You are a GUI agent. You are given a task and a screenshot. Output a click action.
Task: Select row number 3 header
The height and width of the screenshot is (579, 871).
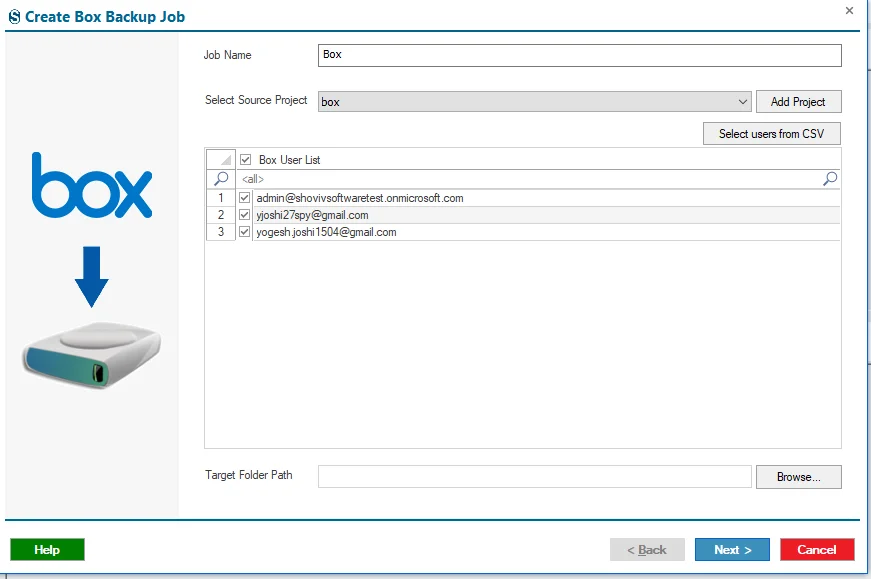click(x=221, y=232)
